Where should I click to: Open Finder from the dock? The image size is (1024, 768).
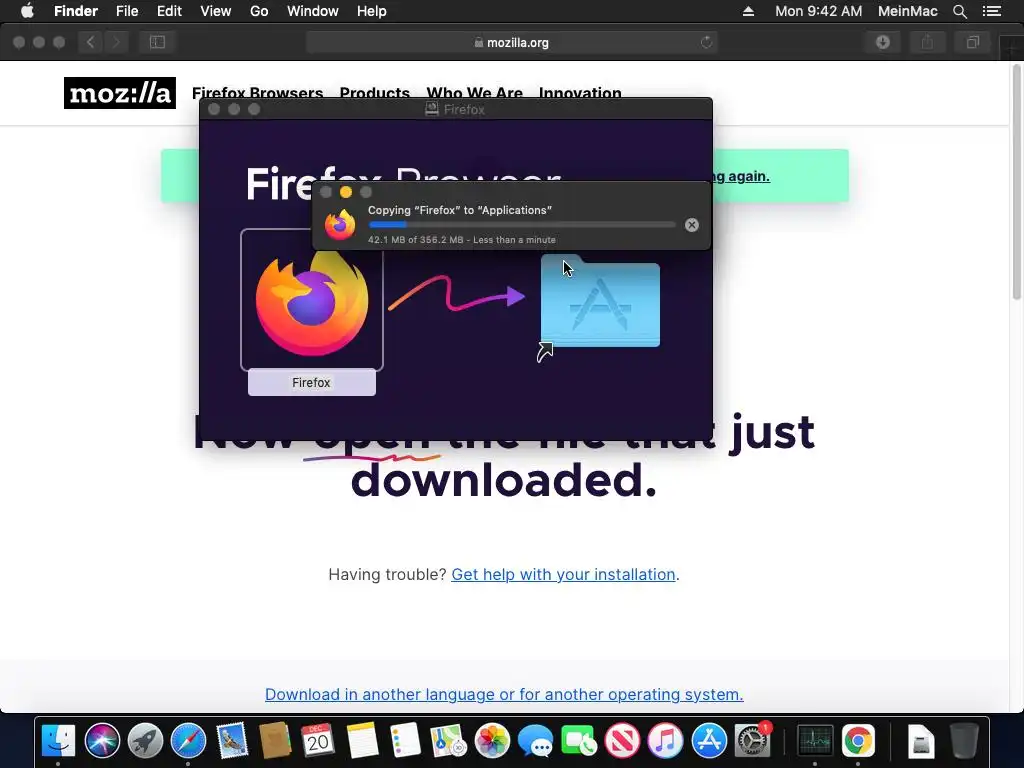tap(58, 741)
